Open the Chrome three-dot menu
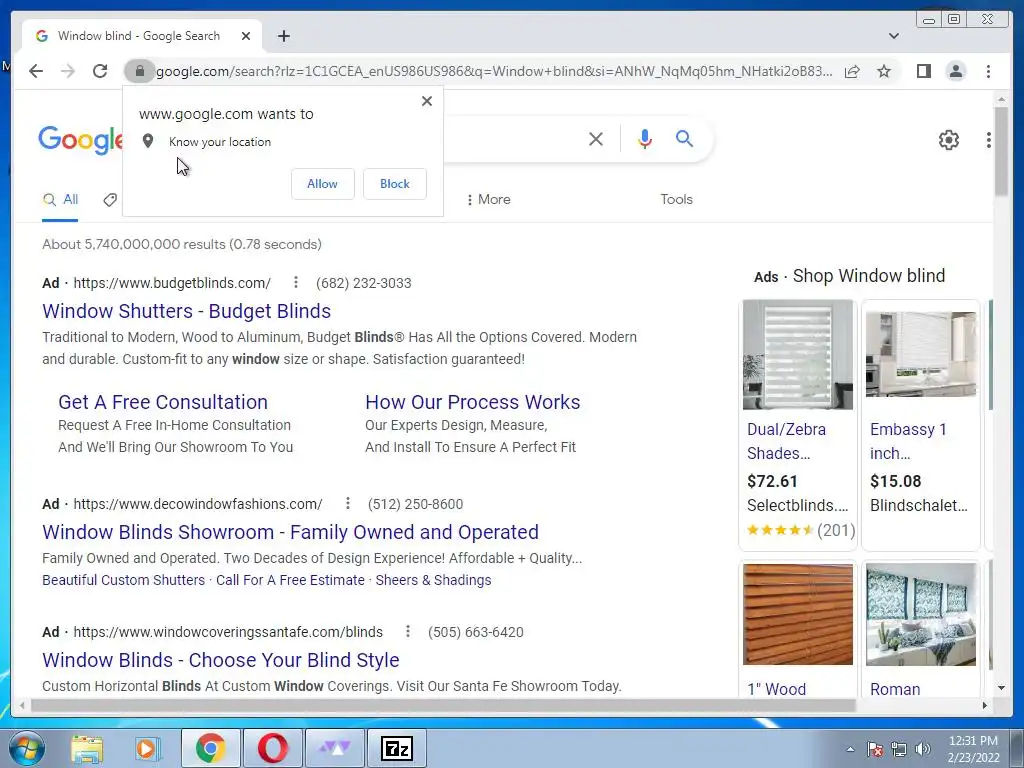Screen dimensions: 1024x768 [988, 71]
